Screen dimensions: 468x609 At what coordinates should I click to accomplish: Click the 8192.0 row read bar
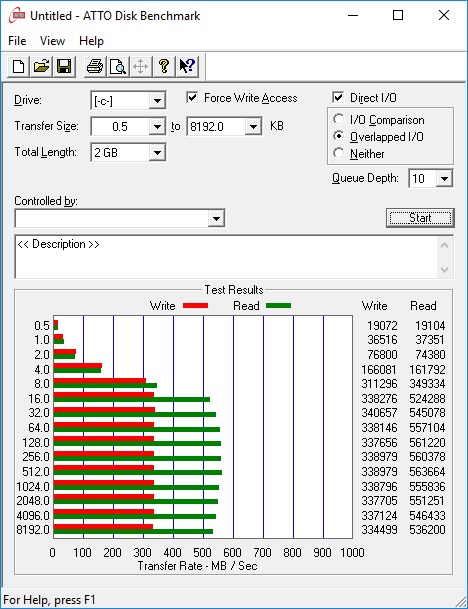click(133, 531)
